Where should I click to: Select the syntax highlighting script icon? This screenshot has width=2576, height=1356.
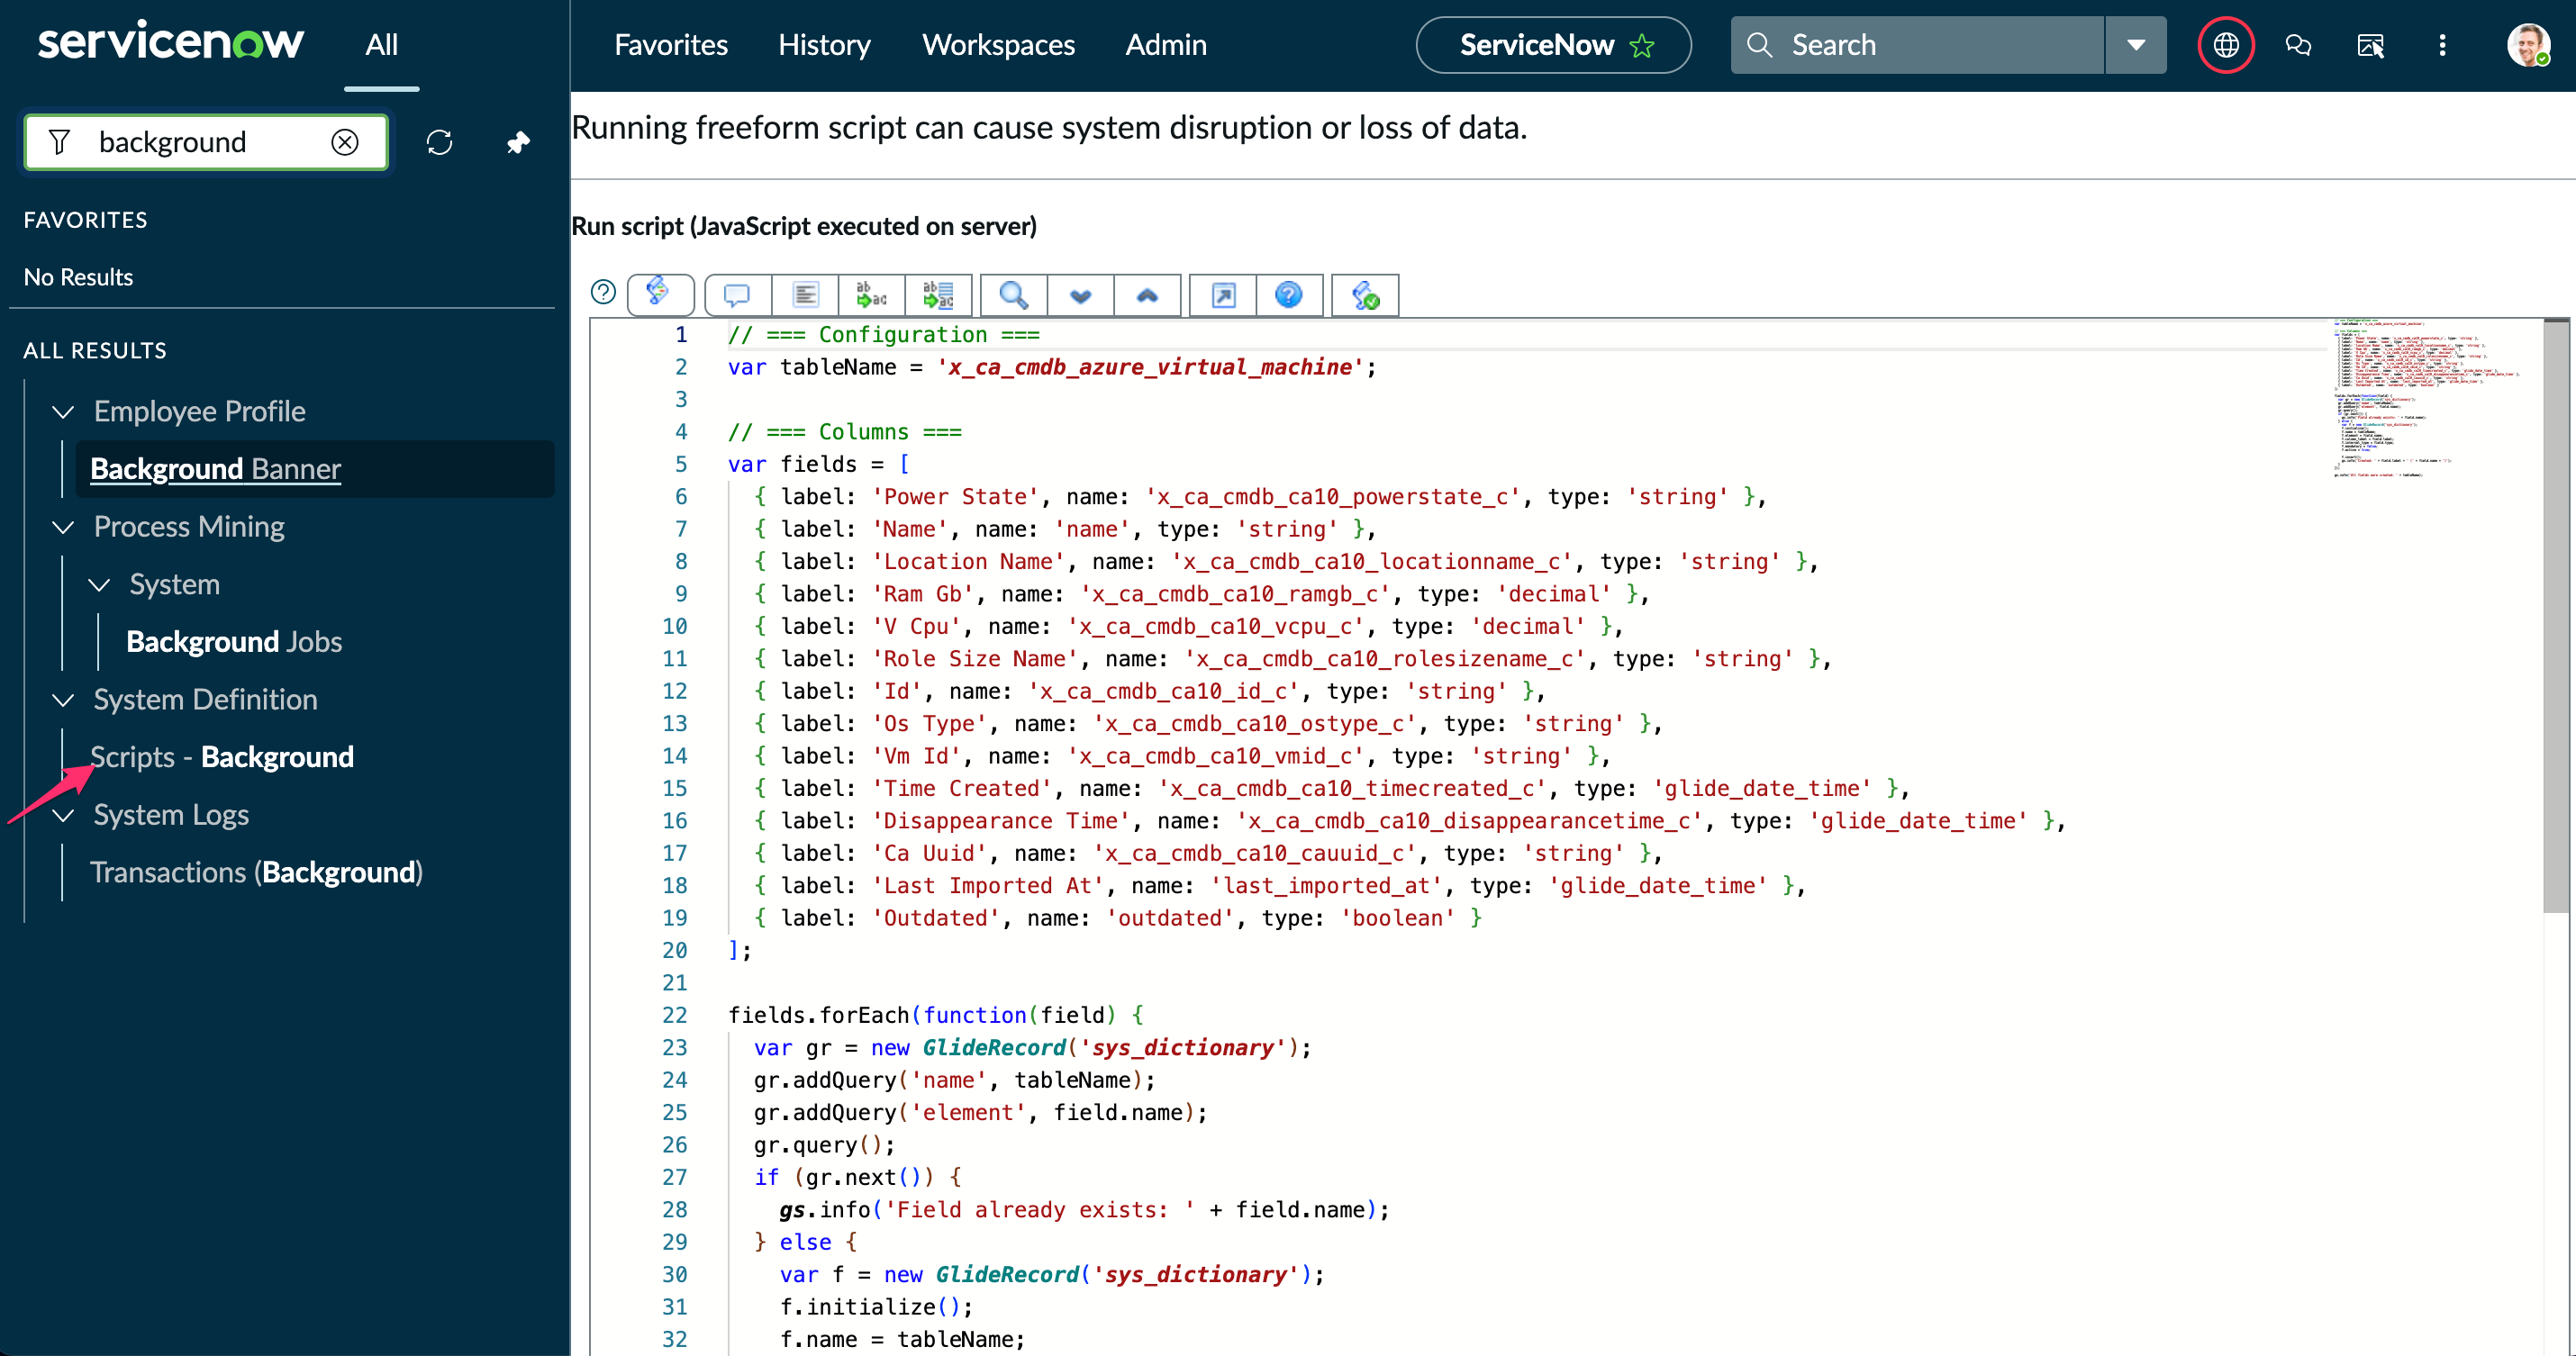661,295
